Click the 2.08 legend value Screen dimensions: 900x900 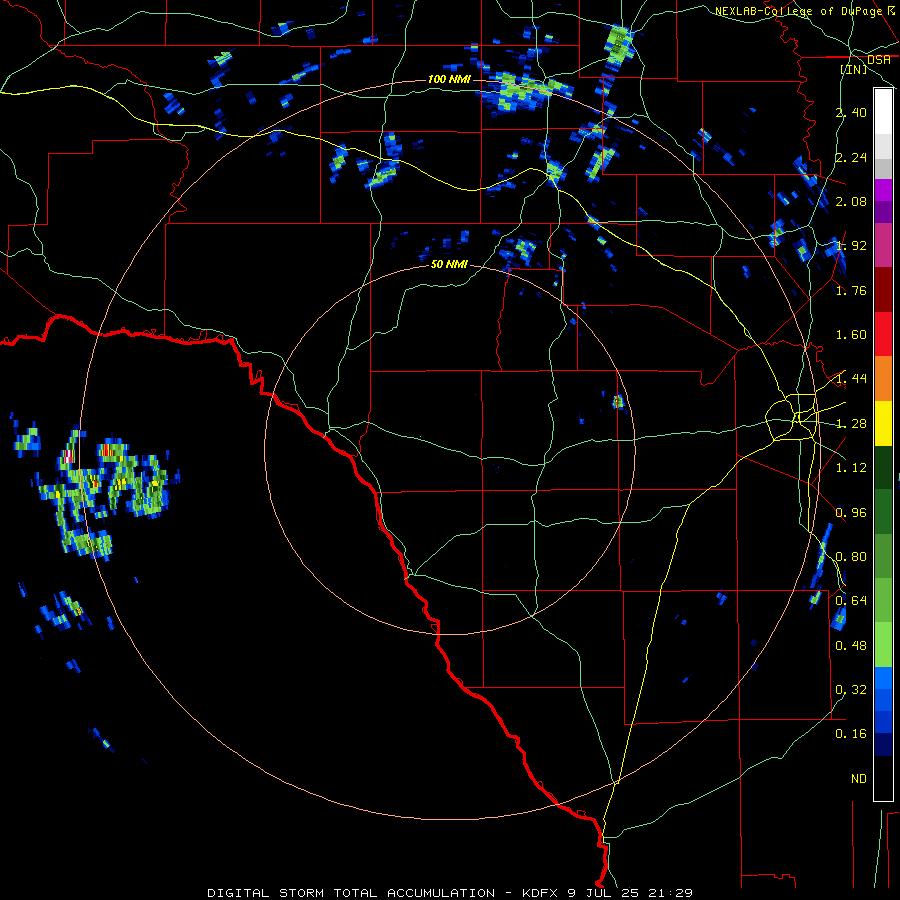[851, 201]
